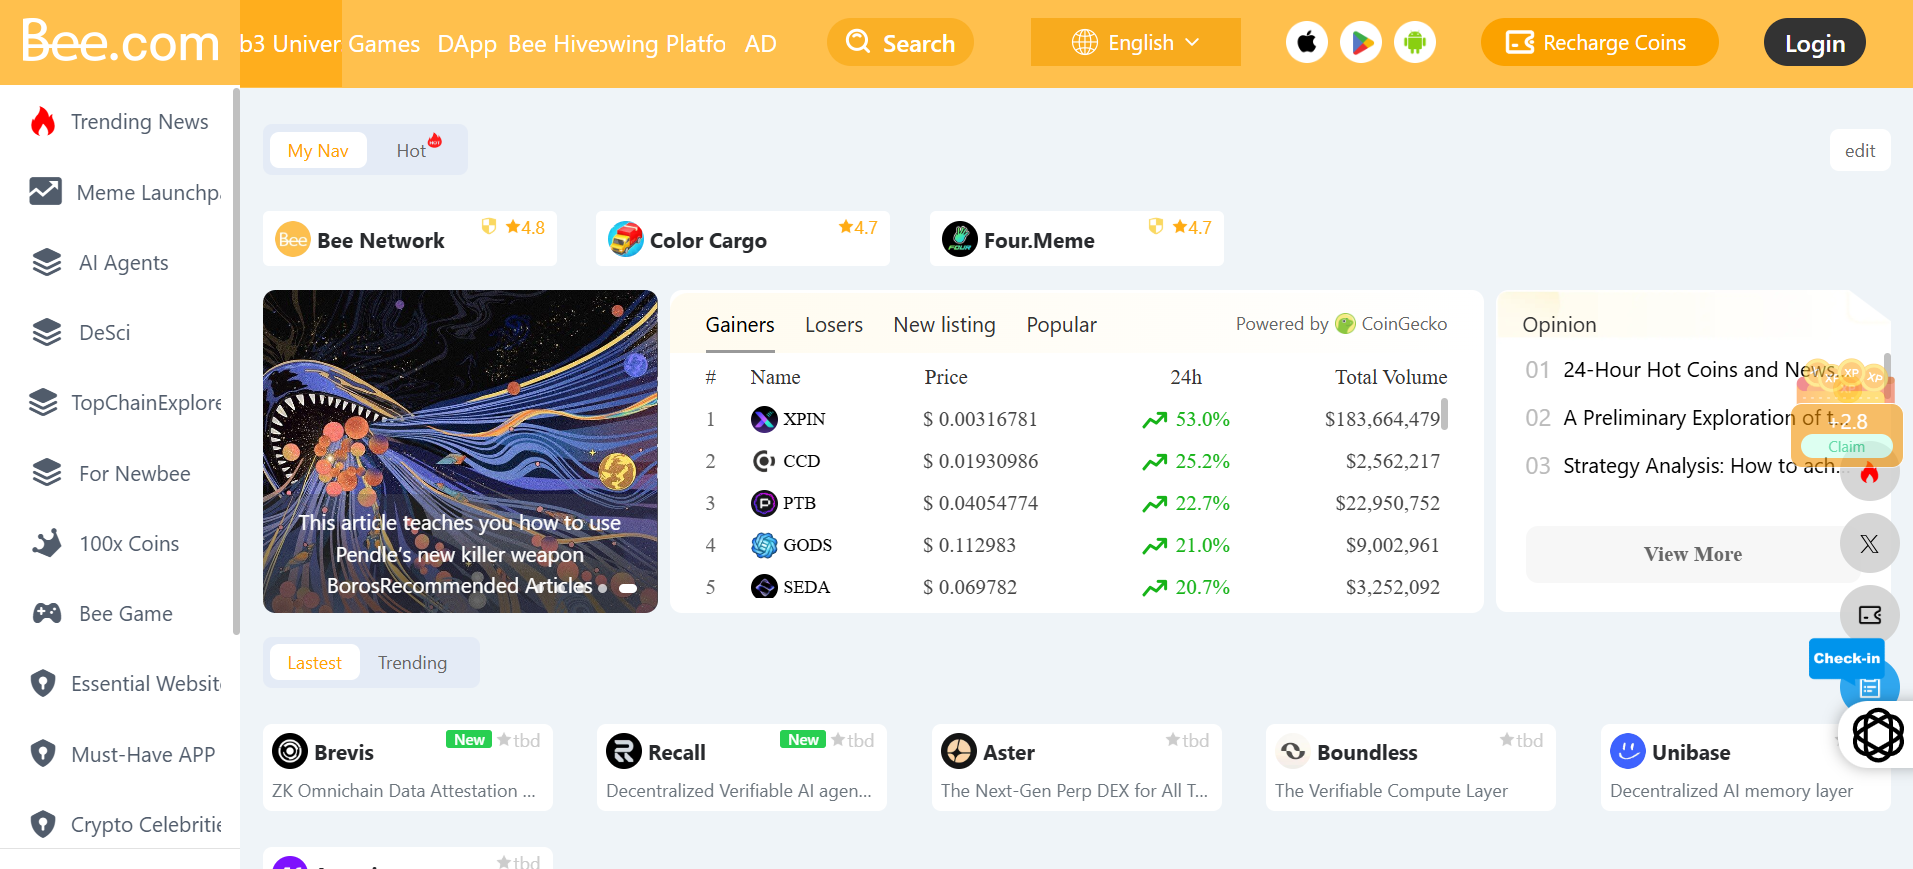Open the New listing tab
The width and height of the screenshot is (1913, 869).
tap(944, 325)
